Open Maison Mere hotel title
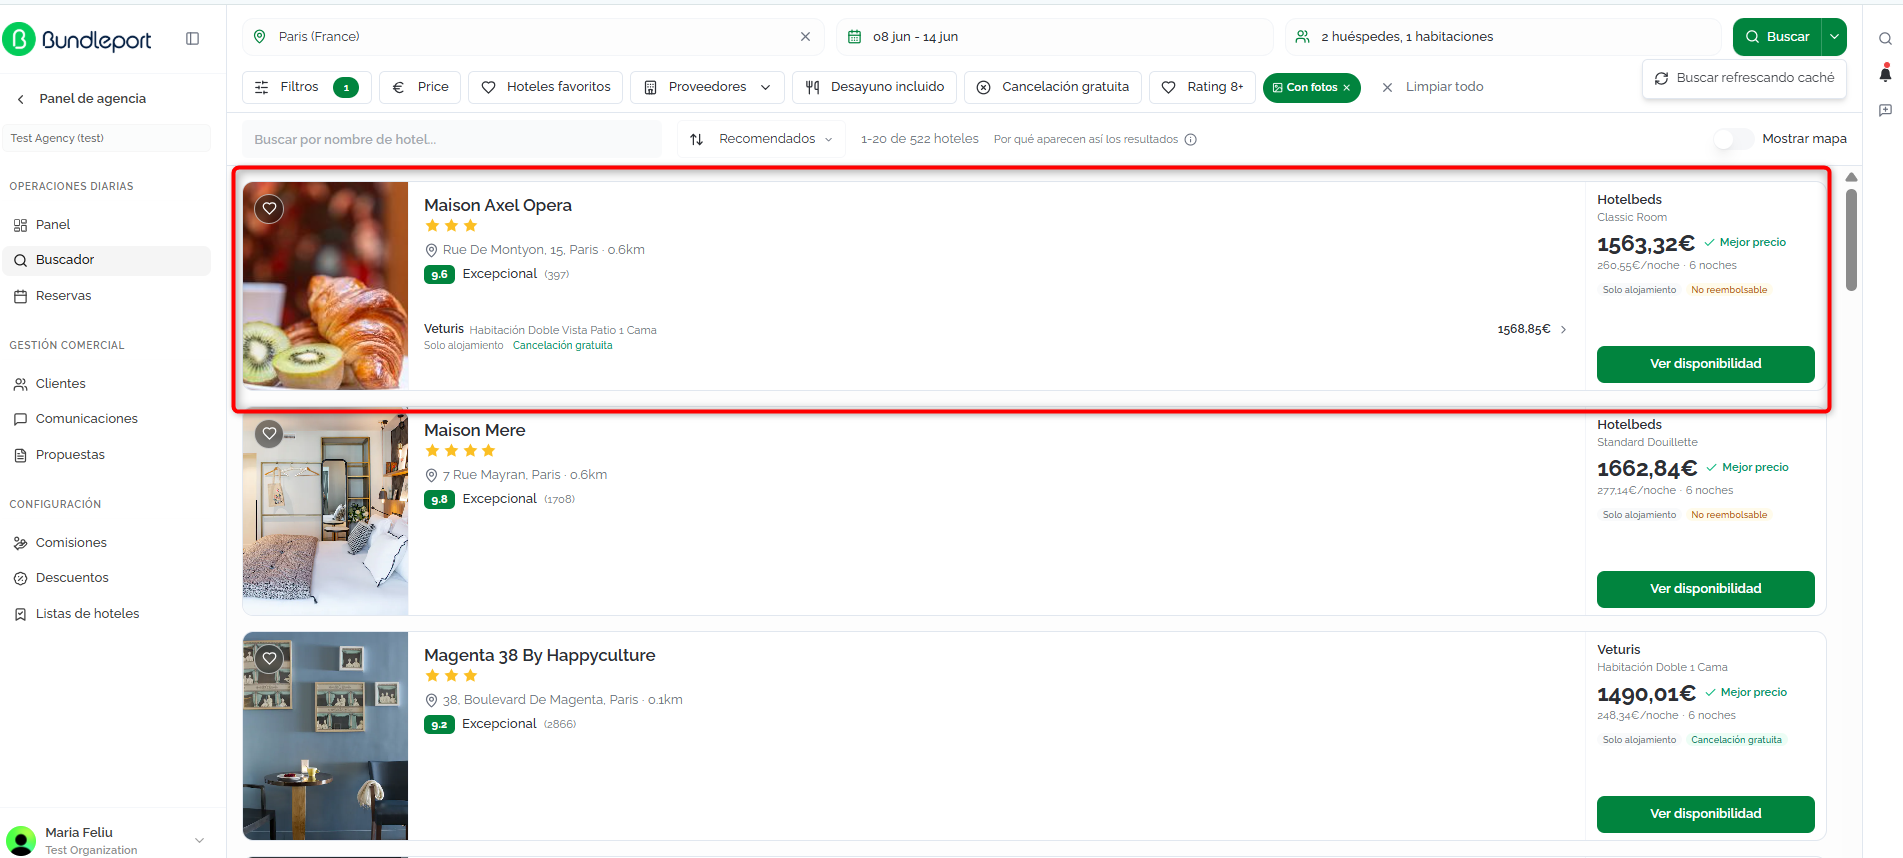Image resolution: width=1903 pixels, height=858 pixels. click(x=475, y=430)
